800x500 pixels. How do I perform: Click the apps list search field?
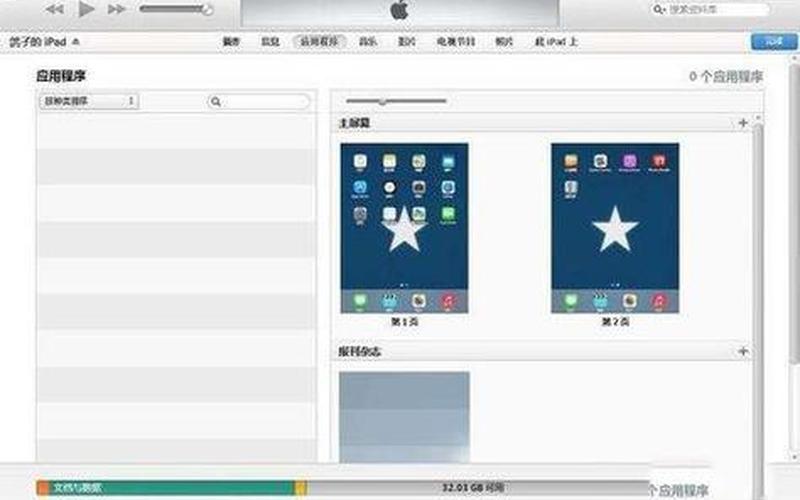tap(259, 102)
